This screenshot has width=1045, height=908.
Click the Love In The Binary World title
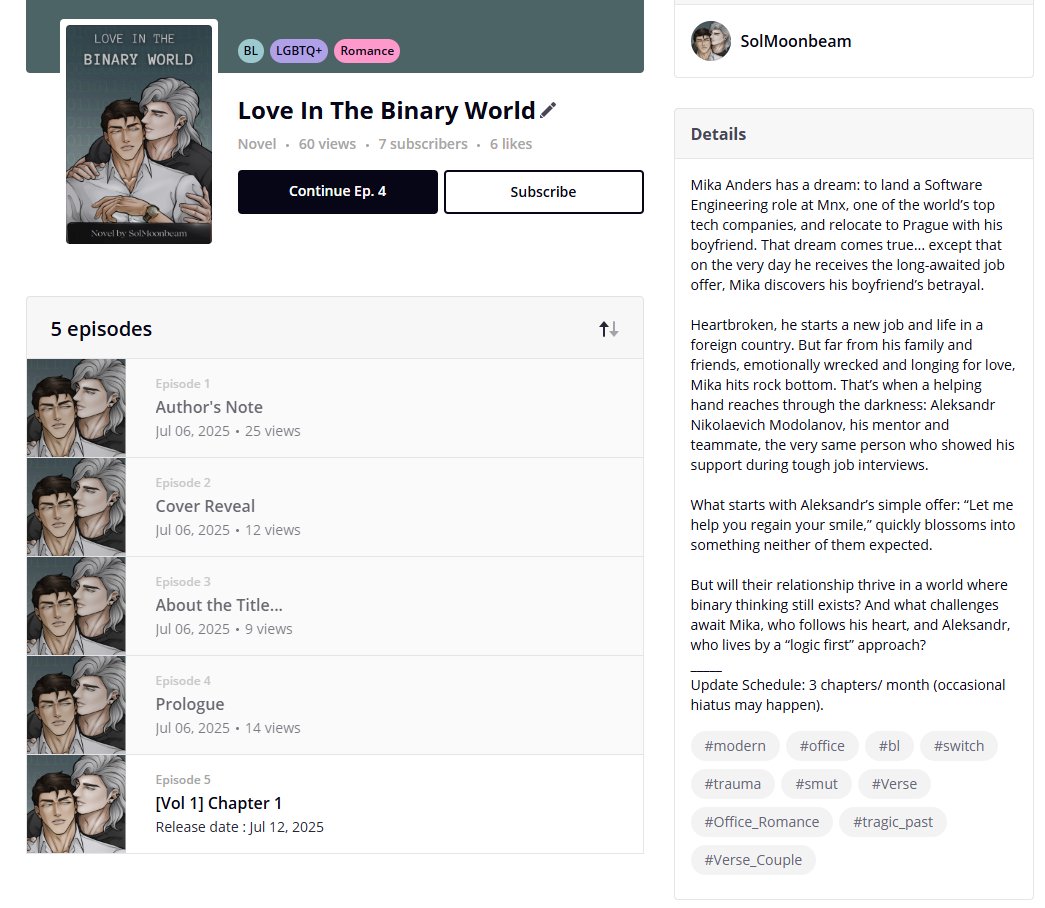pyautogui.click(x=387, y=111)
